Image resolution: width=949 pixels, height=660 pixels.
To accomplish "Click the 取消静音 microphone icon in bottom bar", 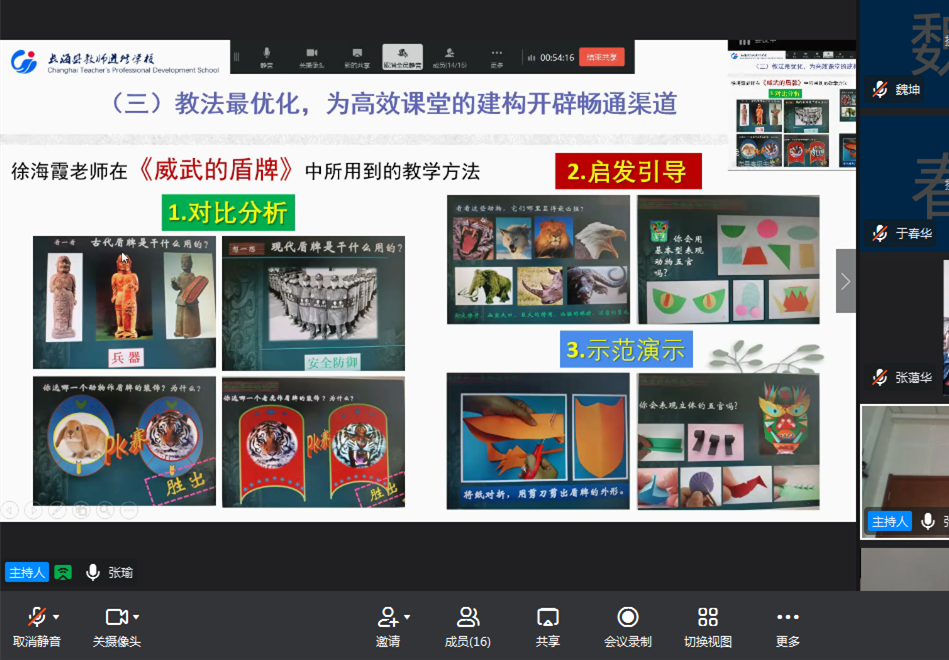I will pyautogui.click(x=37, y=617).
